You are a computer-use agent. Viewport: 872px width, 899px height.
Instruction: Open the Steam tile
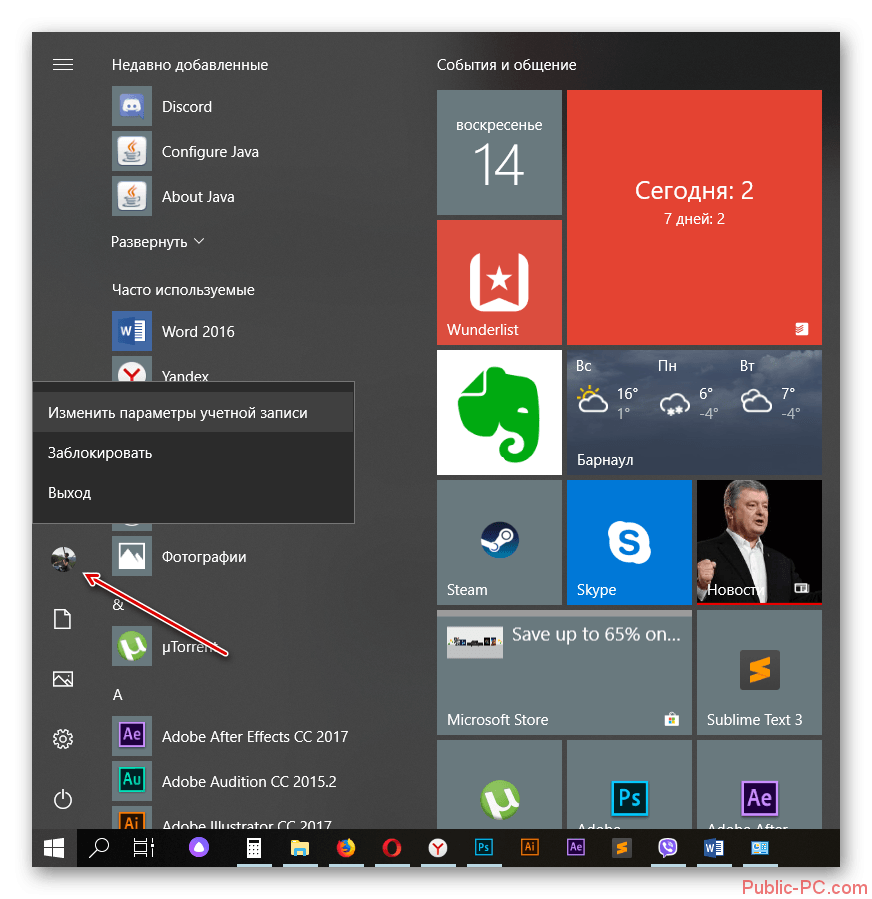click(499, 542)
